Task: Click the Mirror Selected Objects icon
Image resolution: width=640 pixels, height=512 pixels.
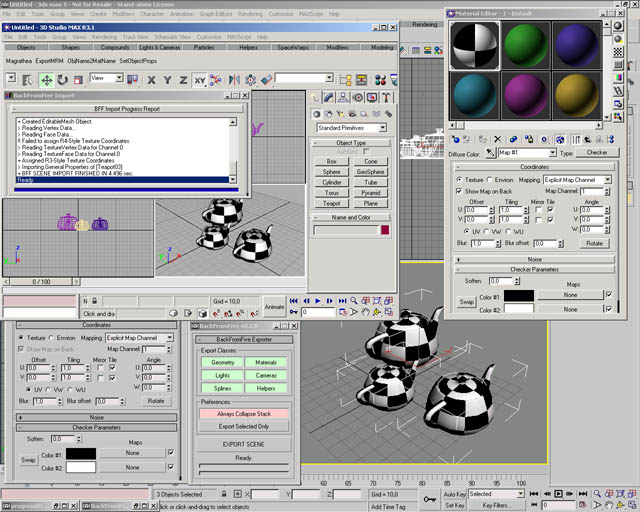Action: click(234, 80)
